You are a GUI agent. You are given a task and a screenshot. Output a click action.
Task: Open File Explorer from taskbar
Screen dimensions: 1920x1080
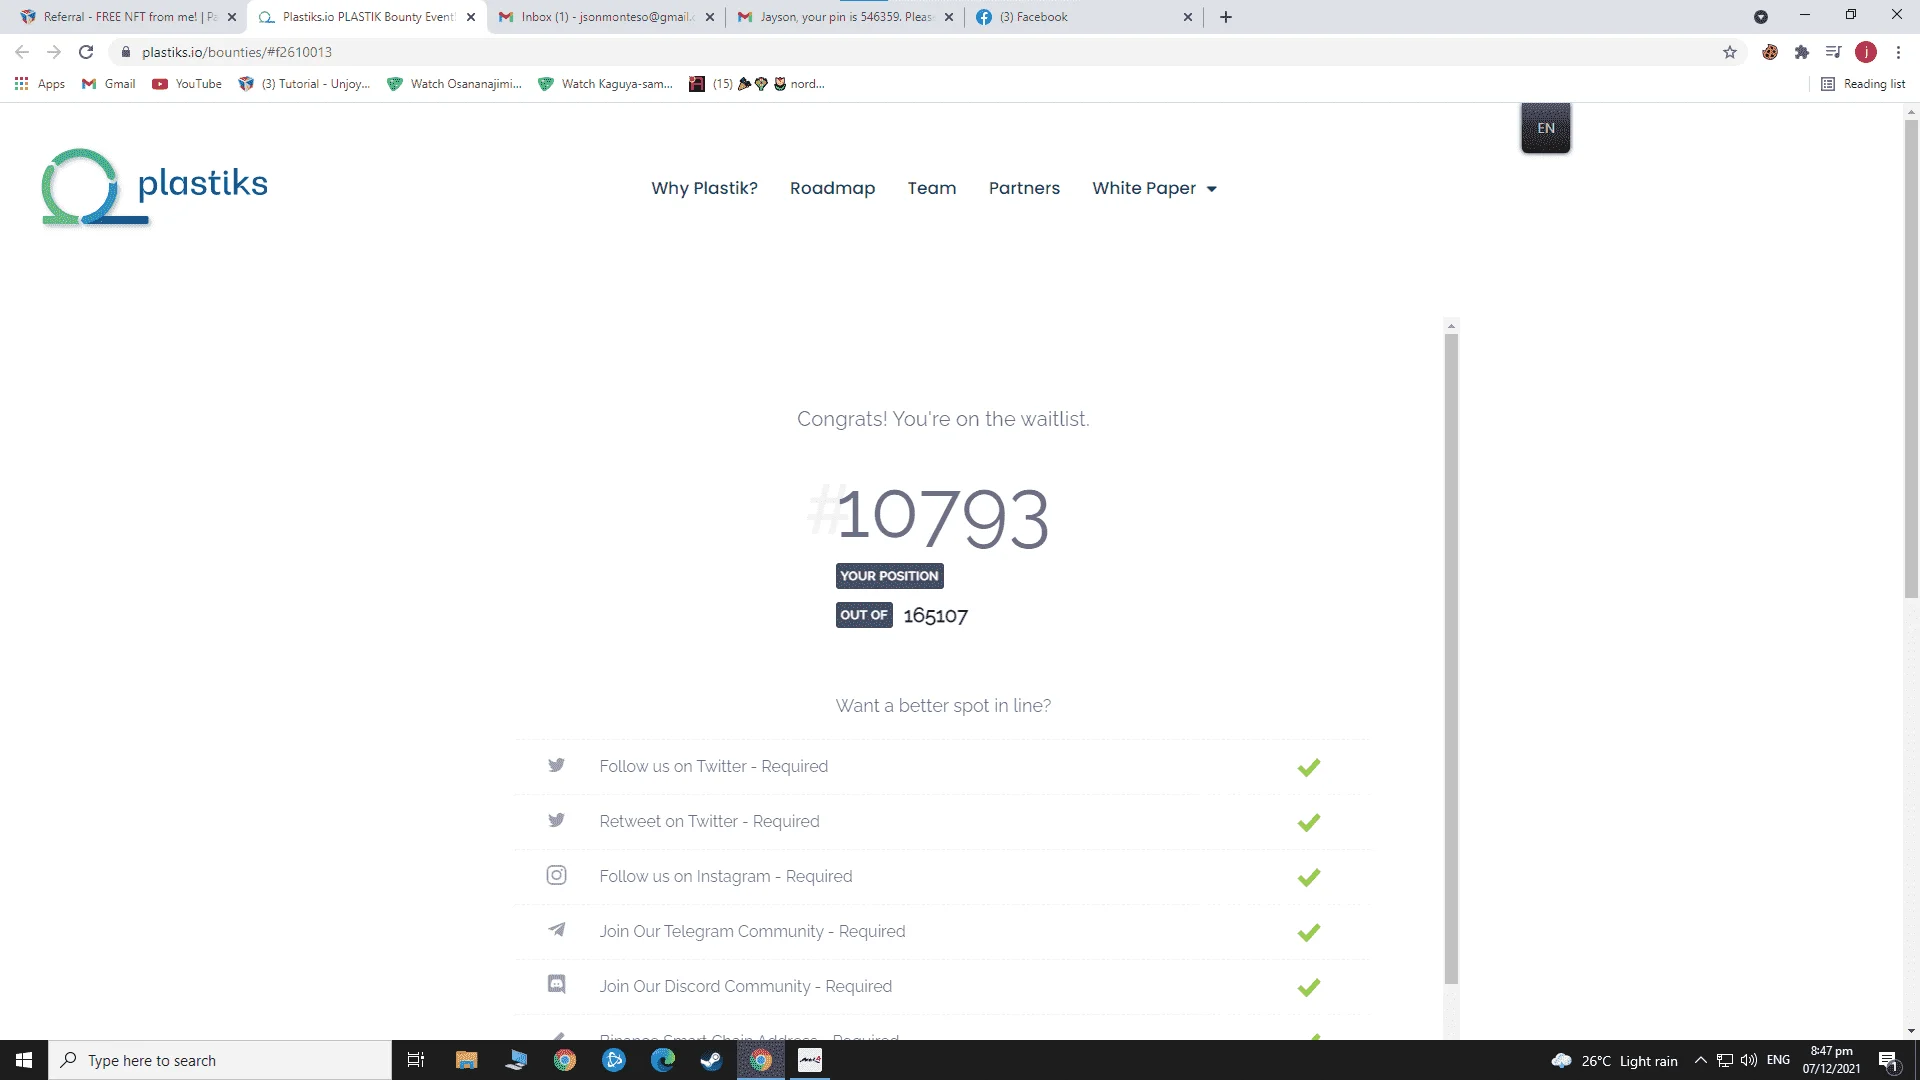coord(467,1060)
